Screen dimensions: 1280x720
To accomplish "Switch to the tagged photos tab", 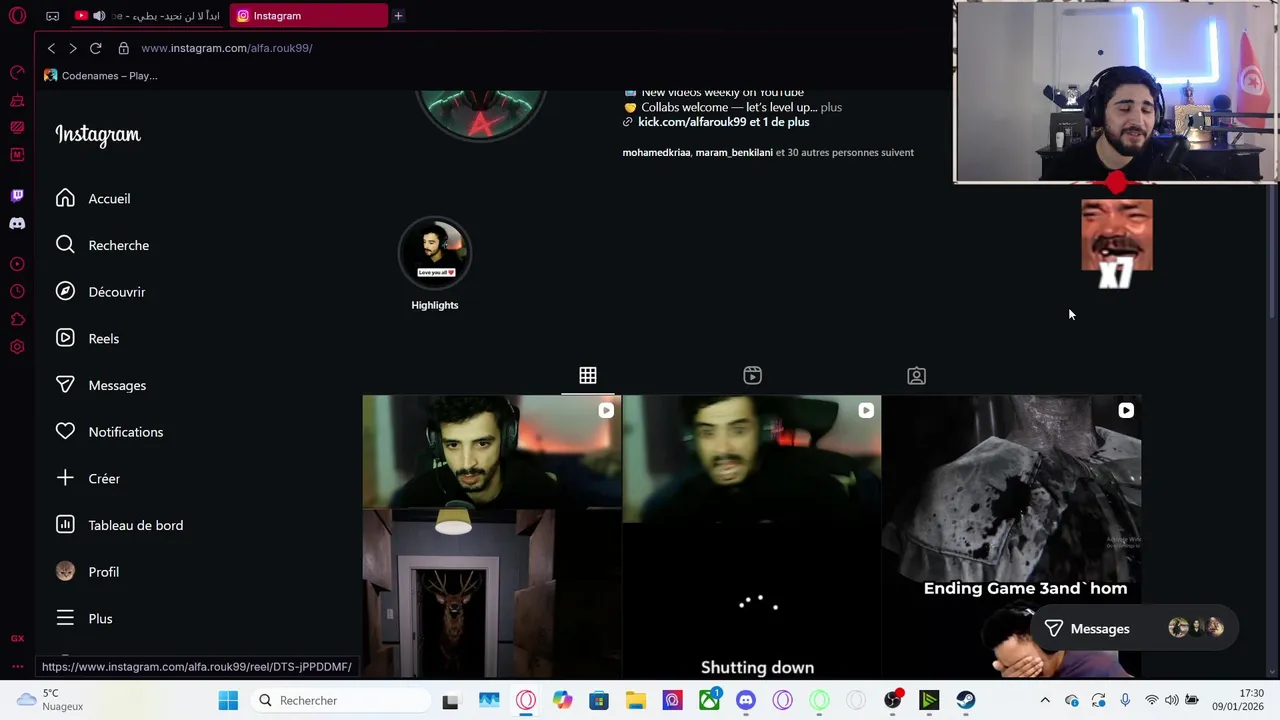I will [916, 376].
